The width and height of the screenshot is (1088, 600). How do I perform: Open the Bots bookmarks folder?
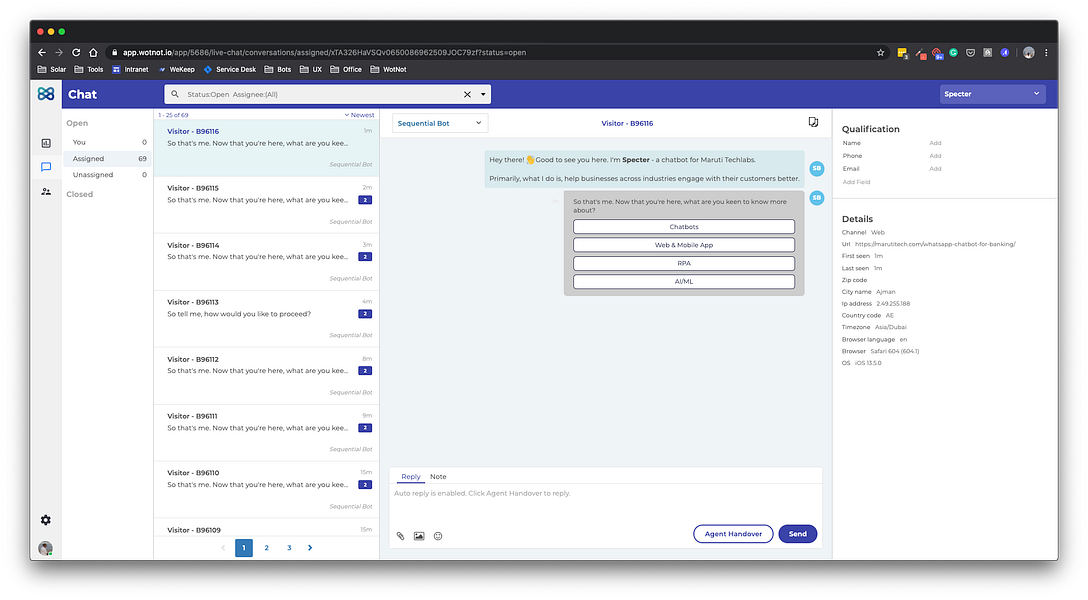pyautogui.click(x=278, y=69)
